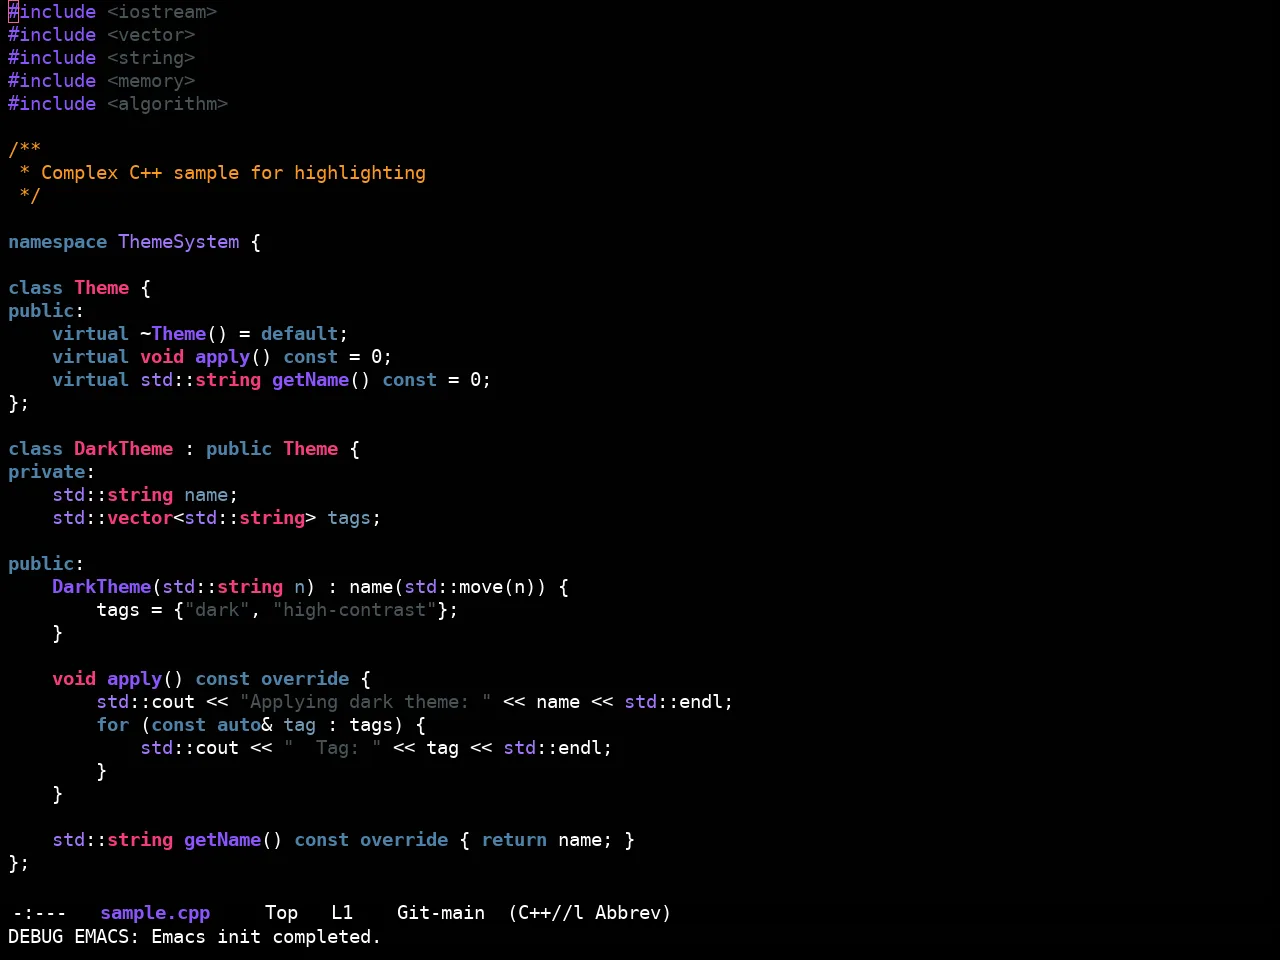Click the string literal "high-contrast"
Screen dimensions: 1280x960
(354, 610)
